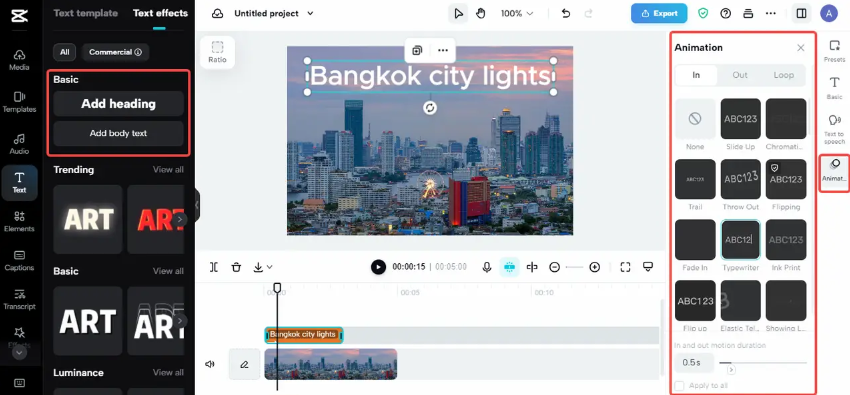Enter fullscreen preview
The width and height of the screenshot is (850, 395).
(x=626, y=267)
